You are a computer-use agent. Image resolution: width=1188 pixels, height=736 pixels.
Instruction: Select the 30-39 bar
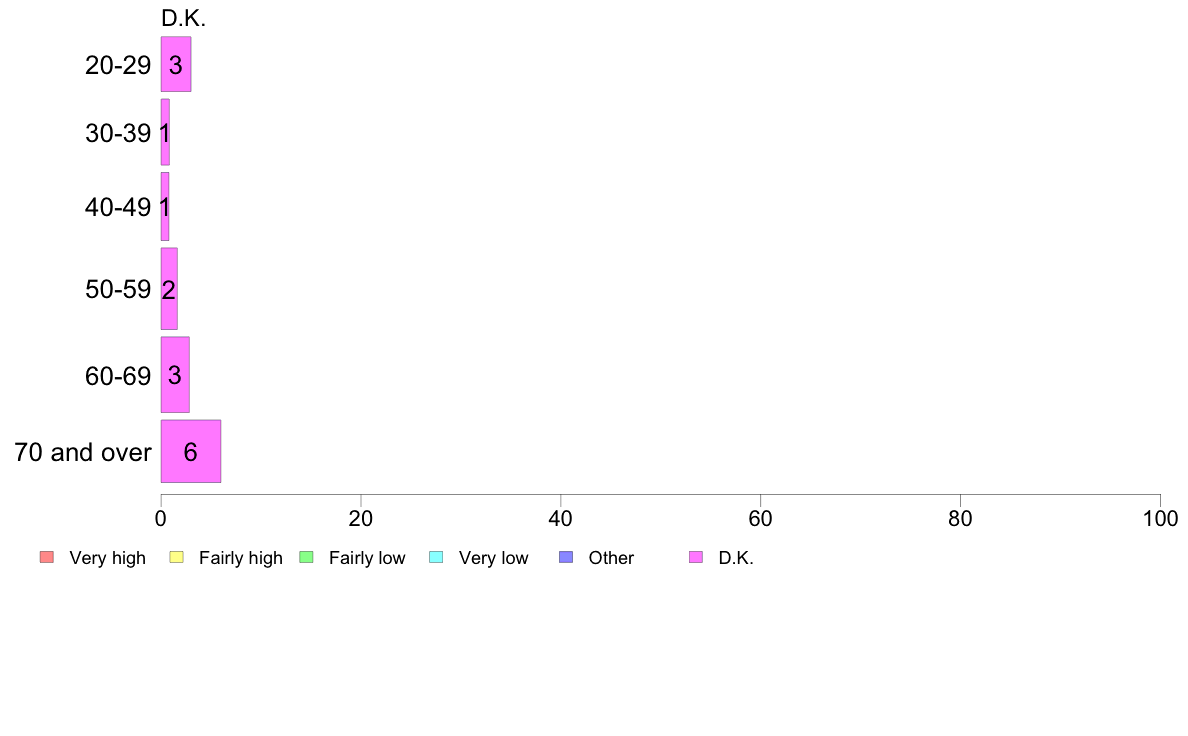pos(165,132)
